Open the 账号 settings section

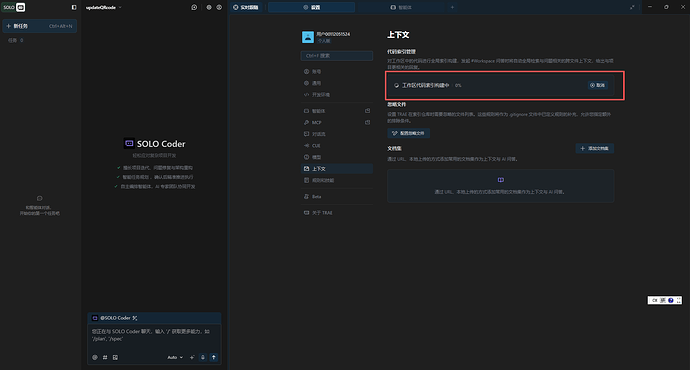click(x=337, y=72)
